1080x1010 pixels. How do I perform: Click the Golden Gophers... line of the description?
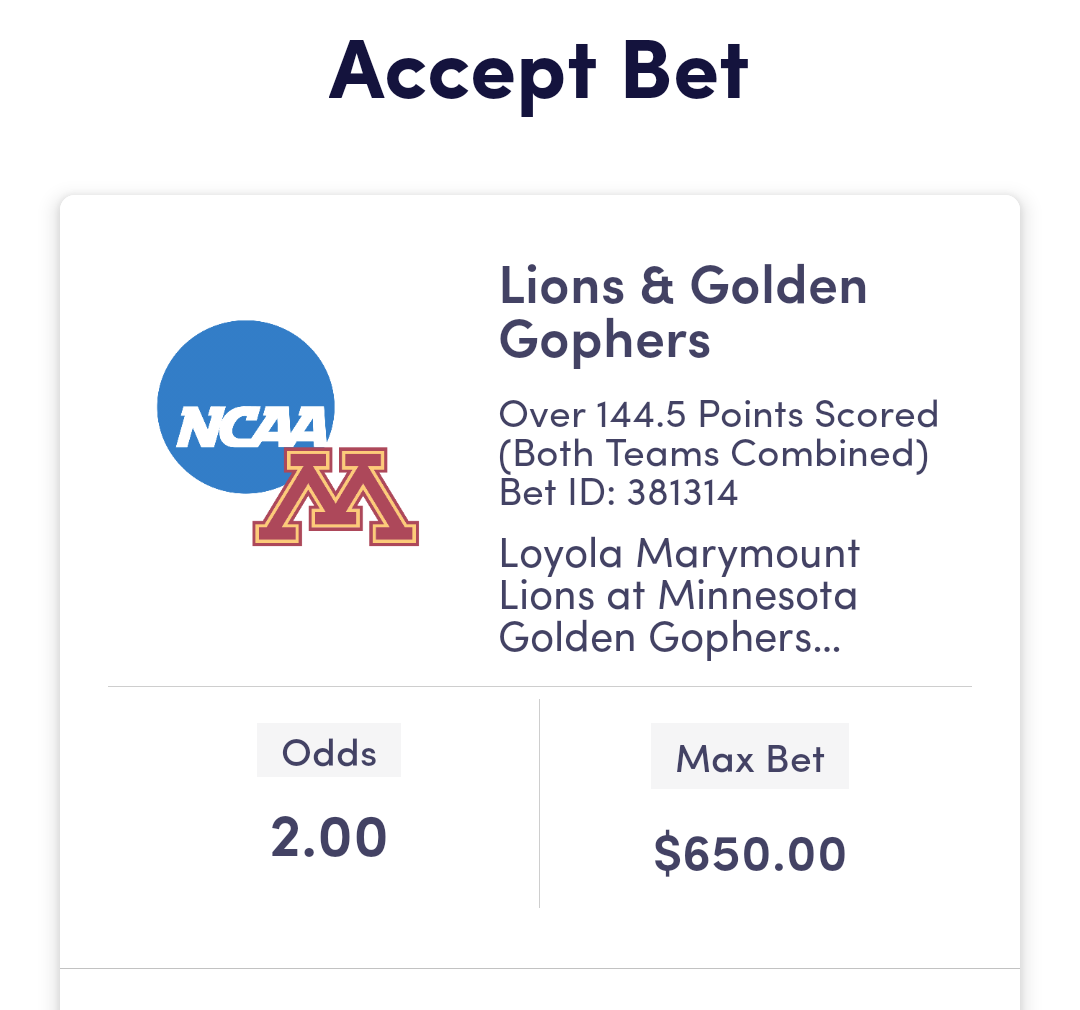[669, 638]
